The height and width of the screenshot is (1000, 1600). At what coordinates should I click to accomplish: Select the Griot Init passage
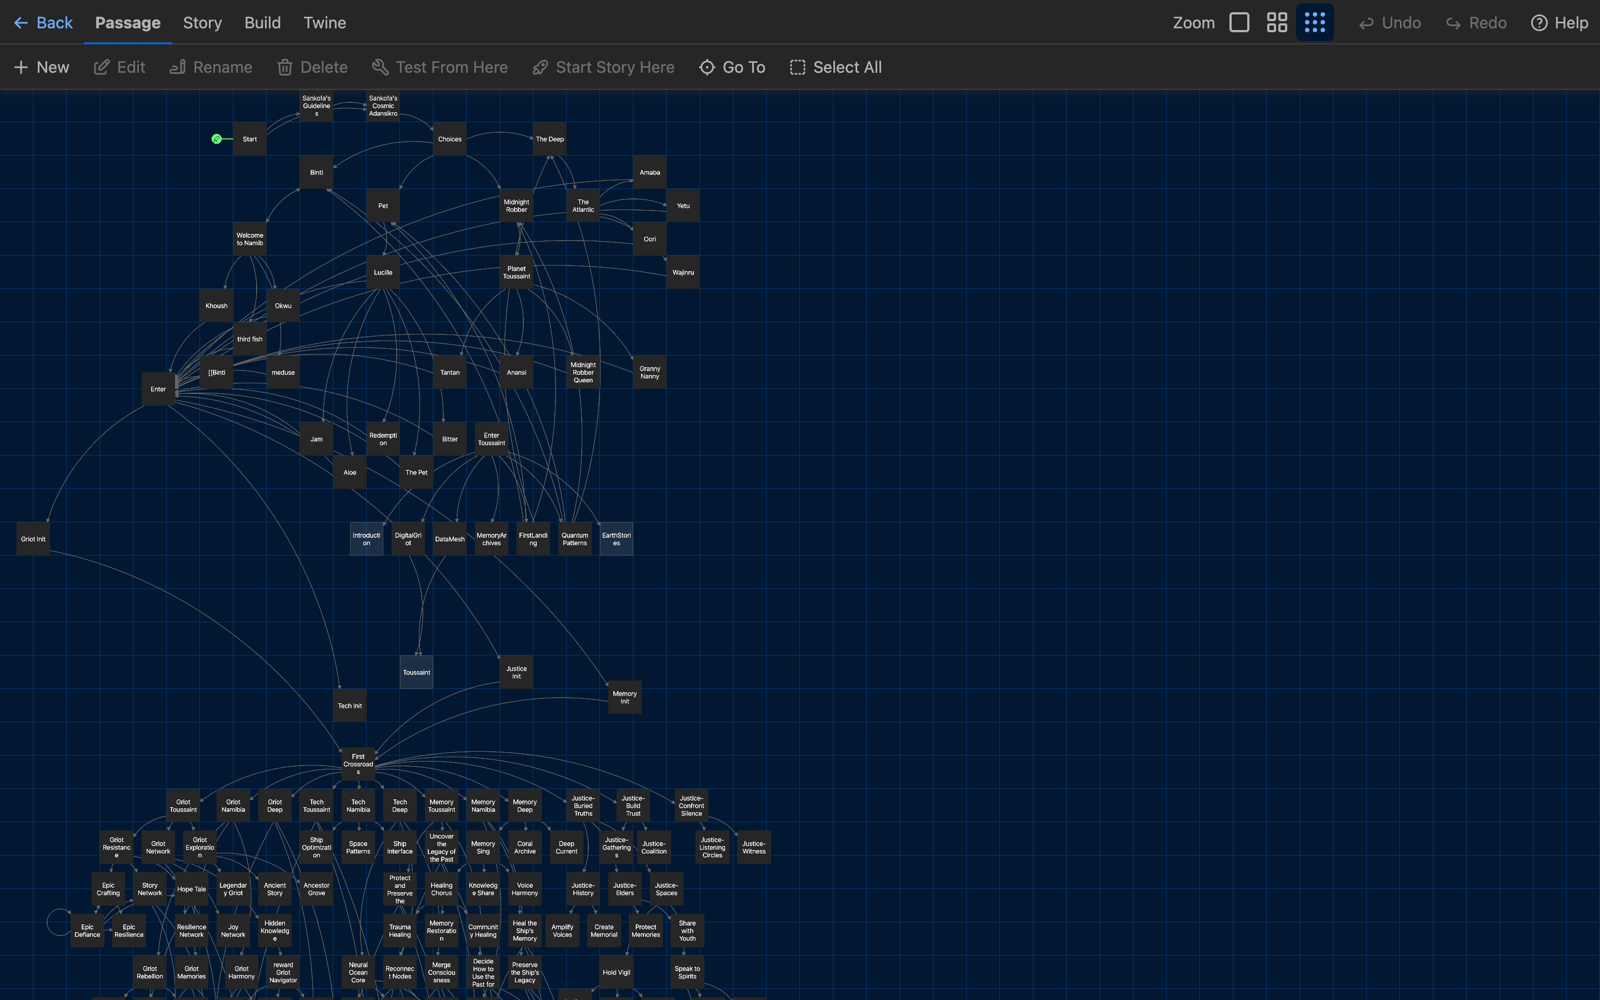point(33,539)
